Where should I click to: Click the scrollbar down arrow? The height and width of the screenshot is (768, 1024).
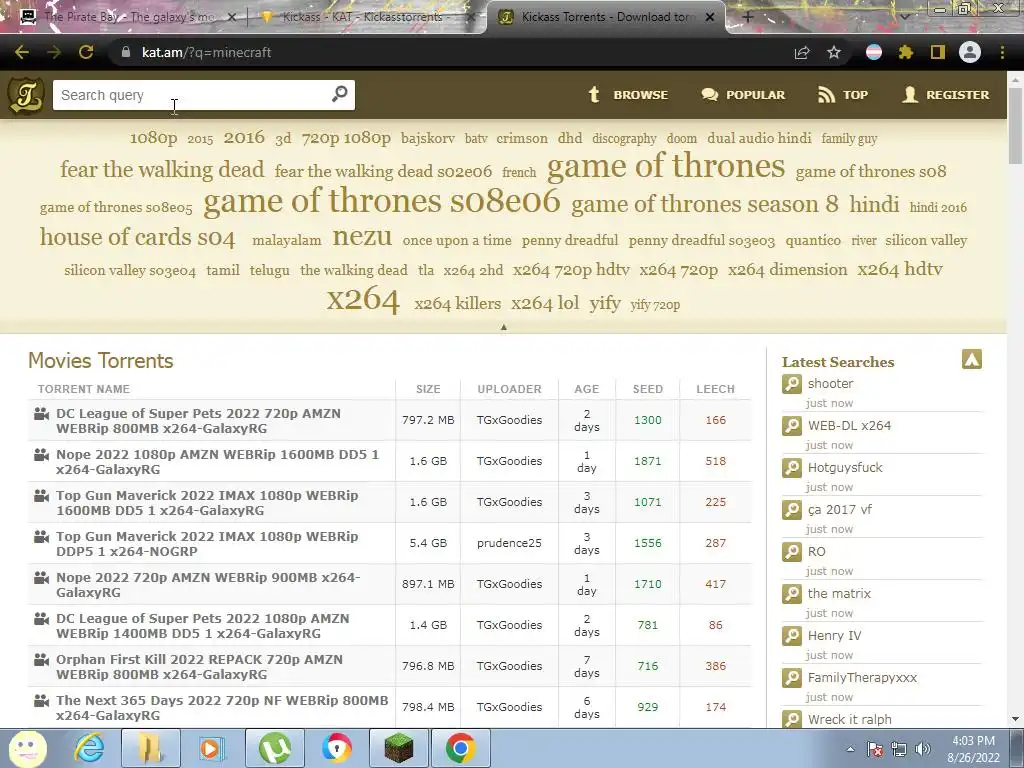pos(1015,719)
